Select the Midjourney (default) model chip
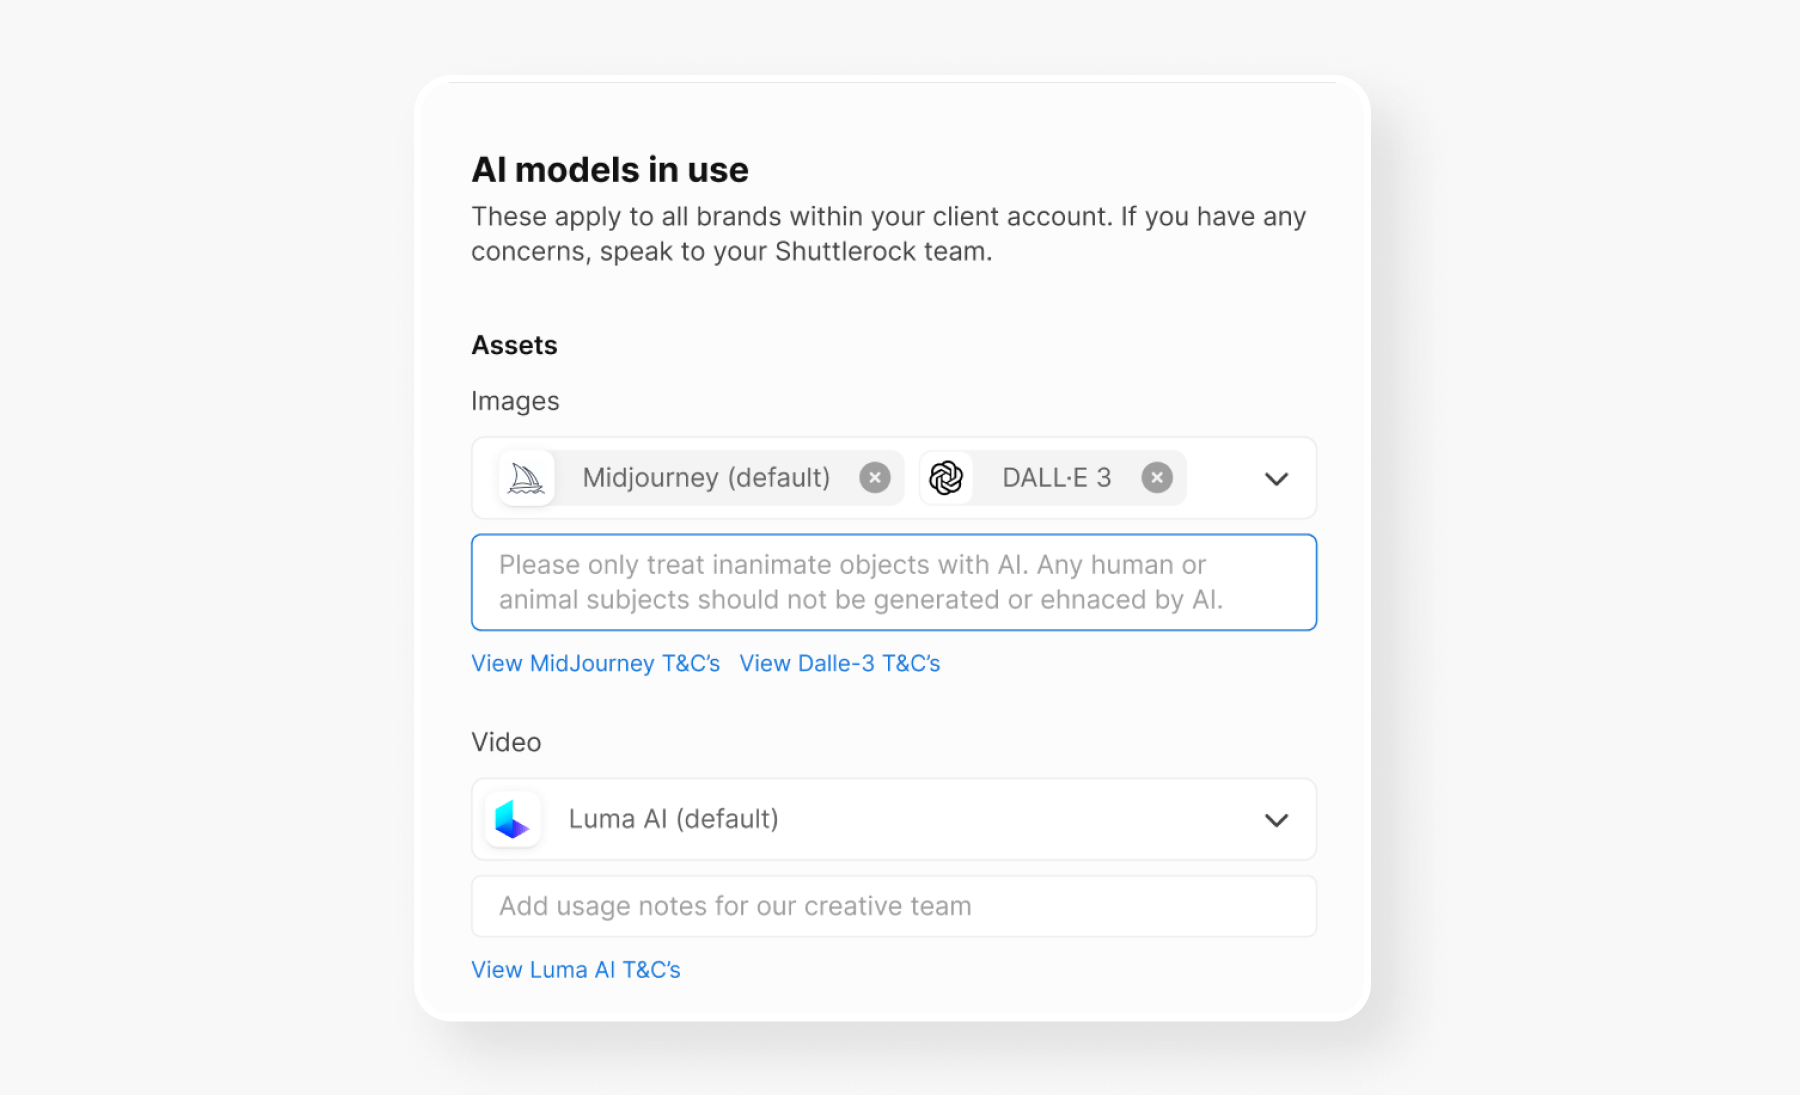Viewport: 1800px width, 1095px height. click(705, 477)
